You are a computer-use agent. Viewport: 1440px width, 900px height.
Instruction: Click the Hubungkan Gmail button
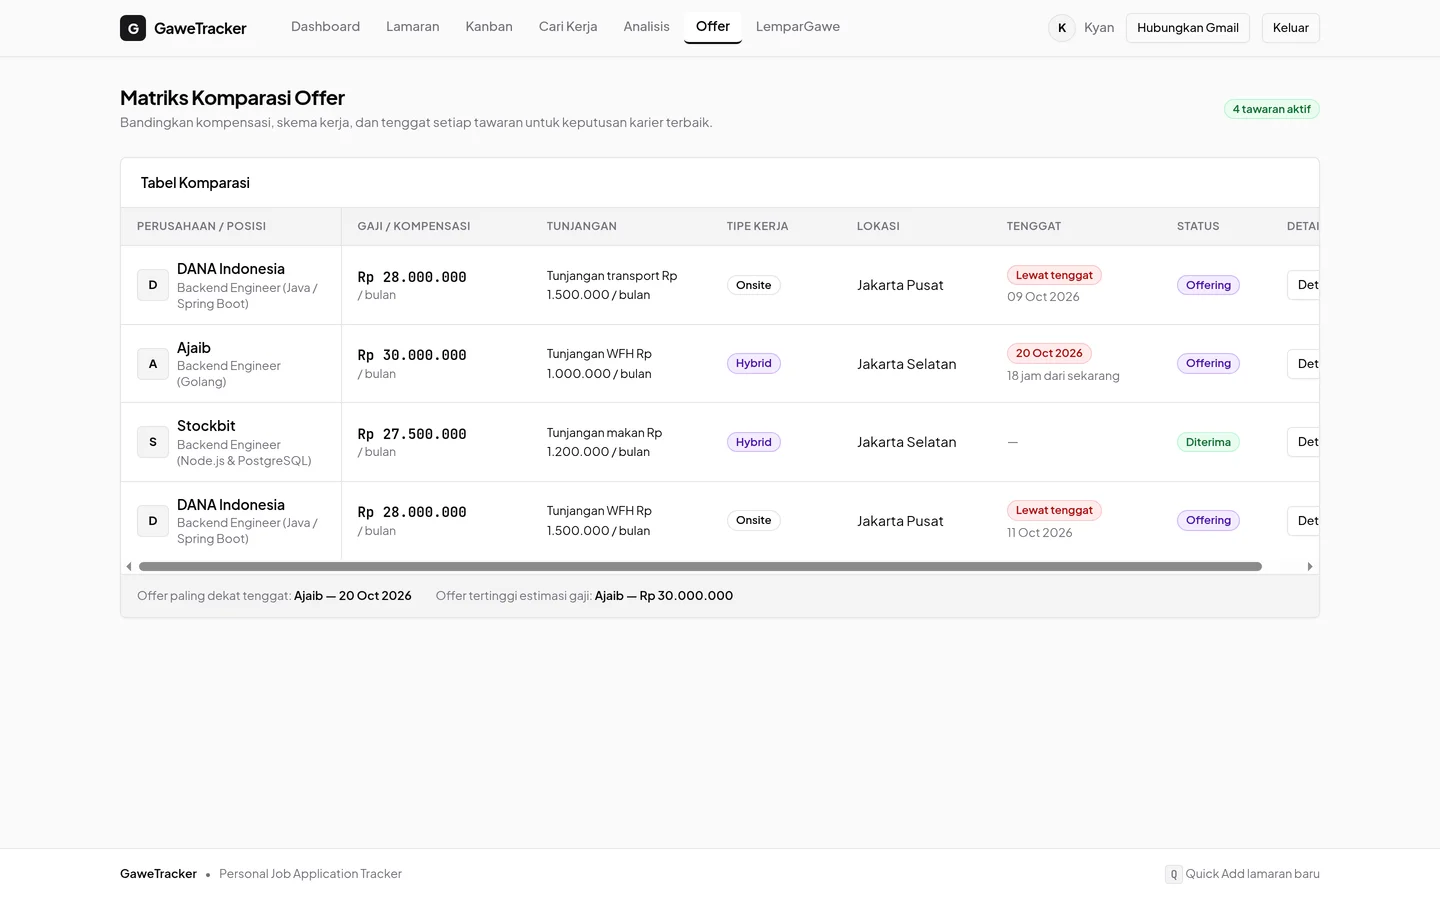tap(1188, 28)
